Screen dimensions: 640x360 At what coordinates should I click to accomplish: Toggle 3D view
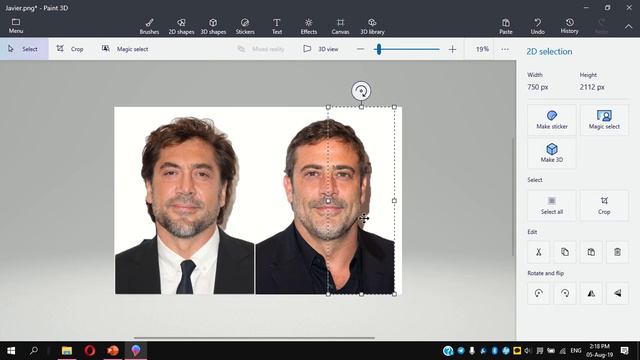[321, 49]
